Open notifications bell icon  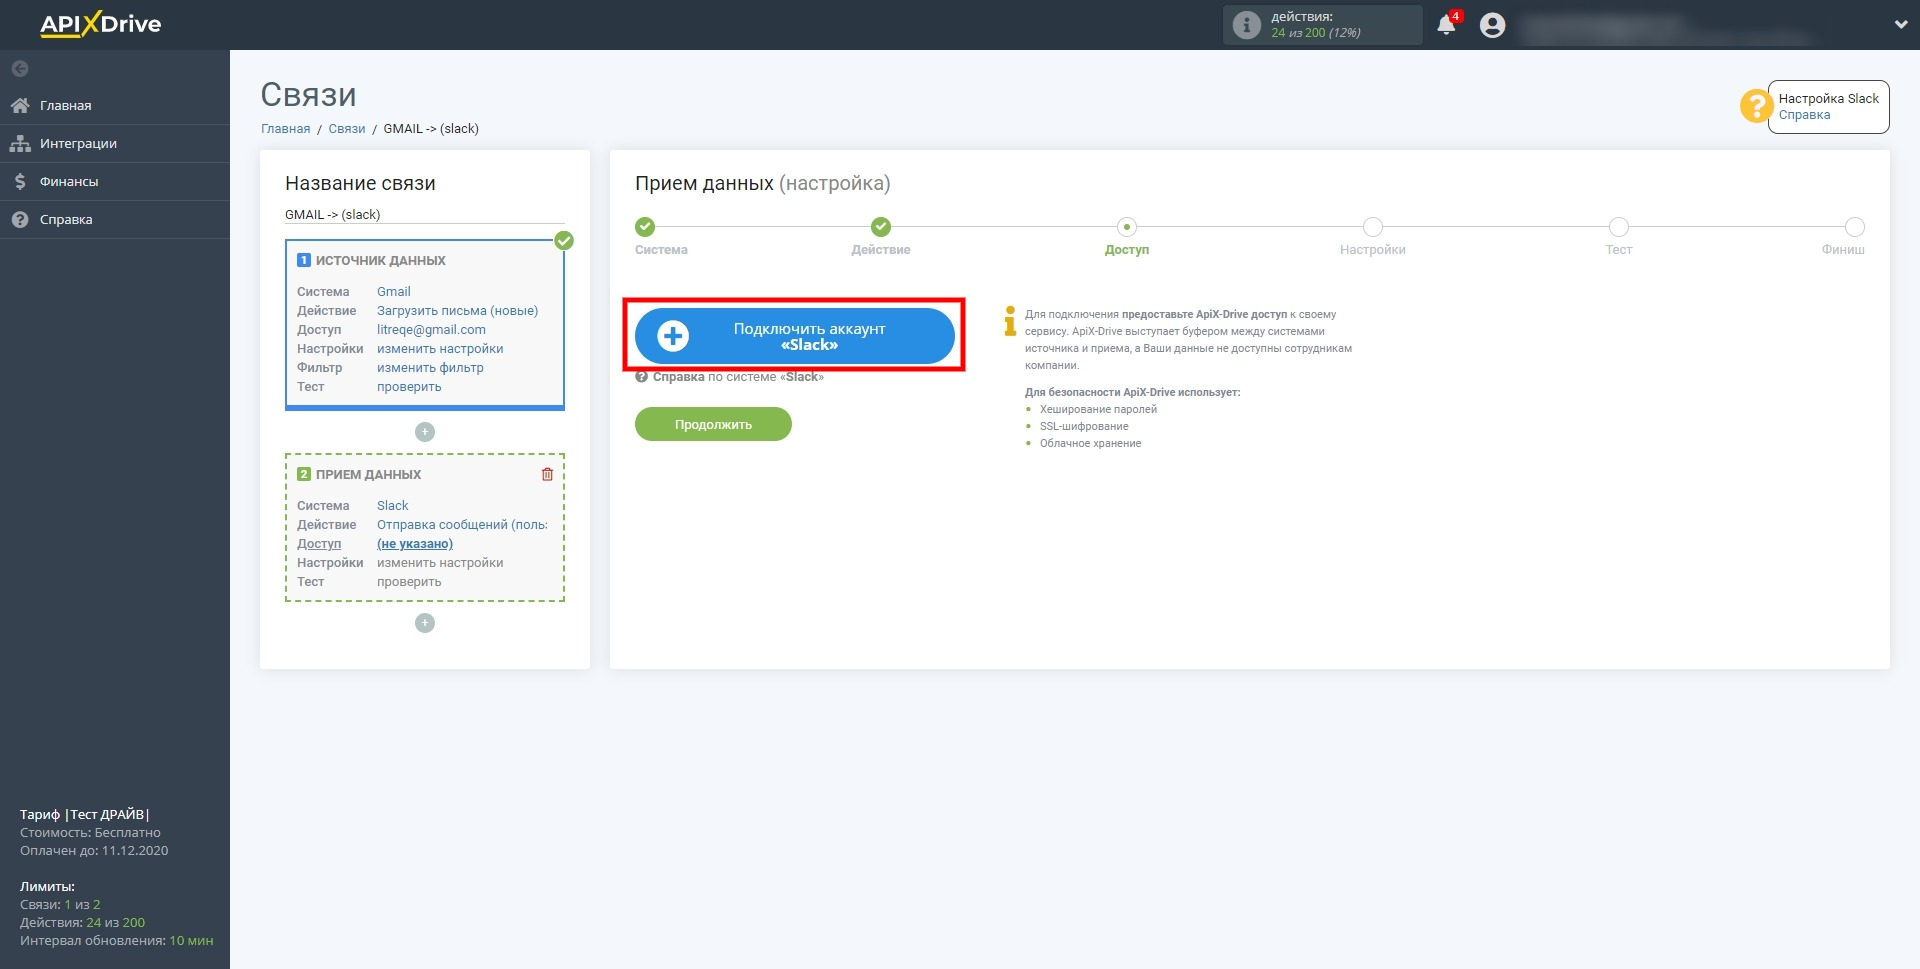coord(1446,25)
